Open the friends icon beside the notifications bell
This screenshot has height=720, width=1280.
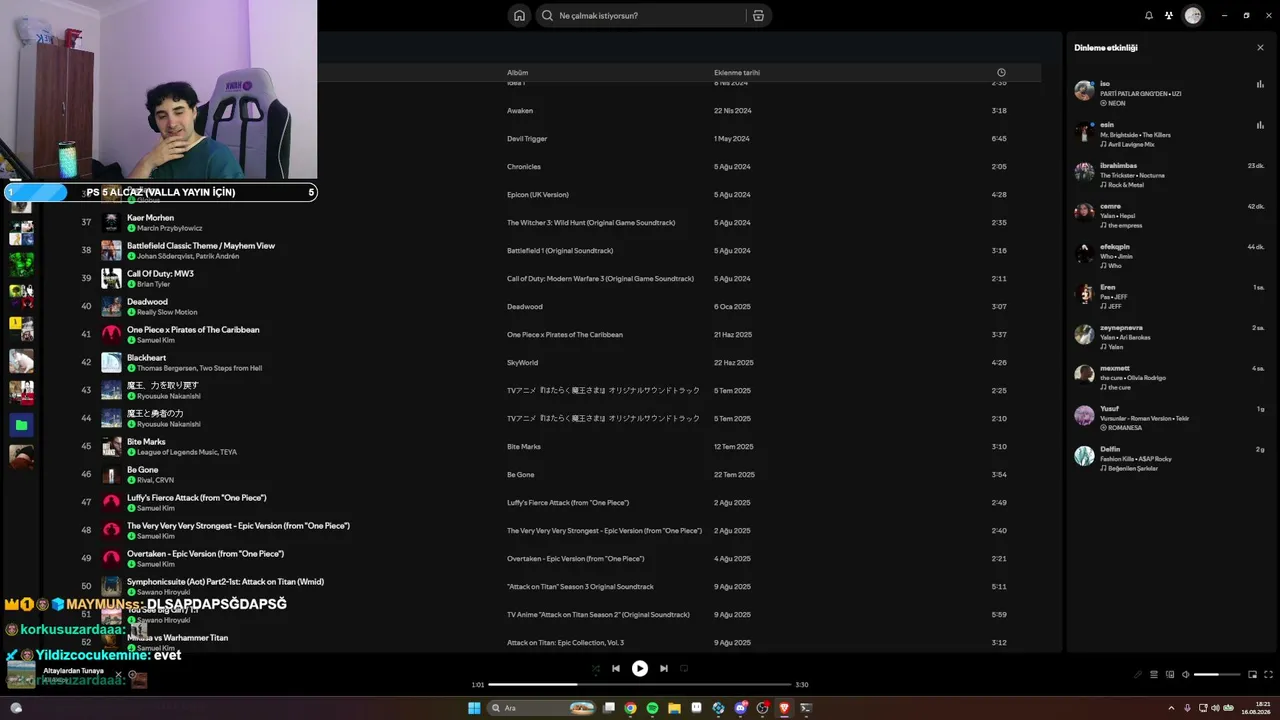pyautogui.click(x=1169, y=16)
